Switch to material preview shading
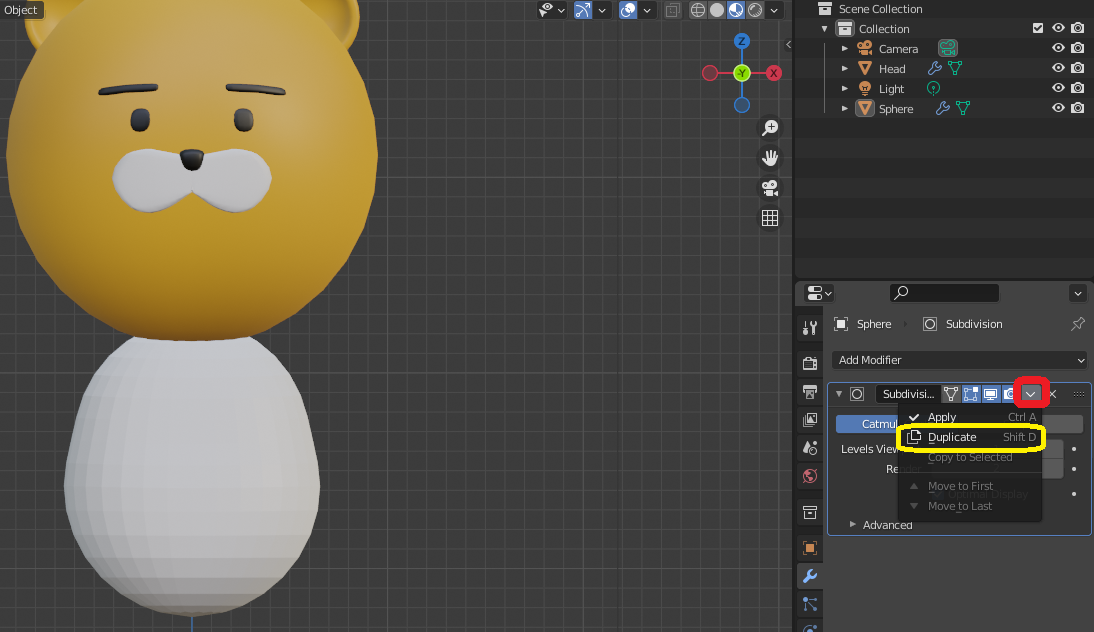Screen dimensions: 1094x632 736,10
